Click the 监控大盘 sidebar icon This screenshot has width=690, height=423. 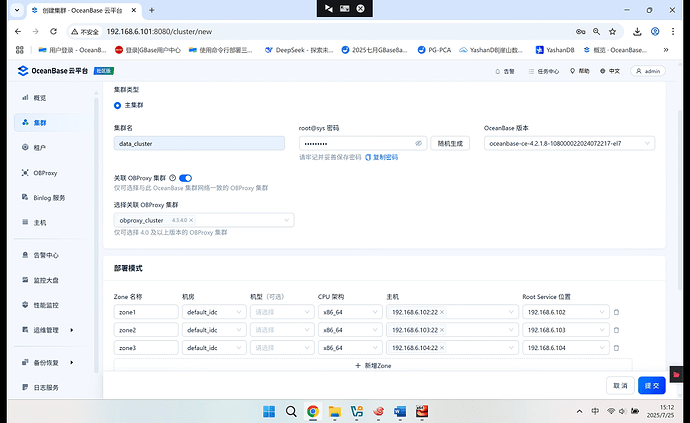click(25, 280)
